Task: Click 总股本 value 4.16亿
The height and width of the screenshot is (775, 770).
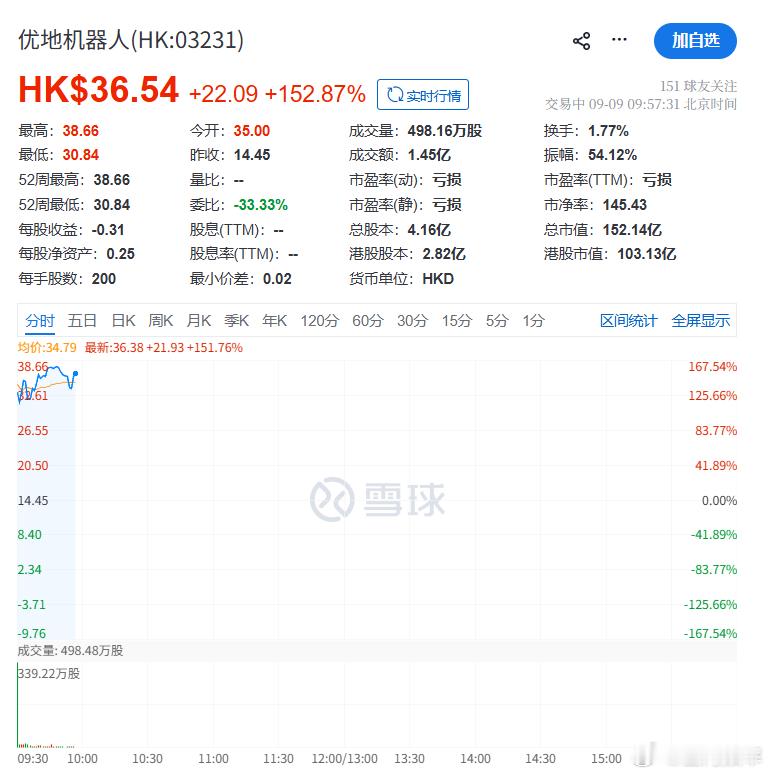Action: (x=429, y=230)
